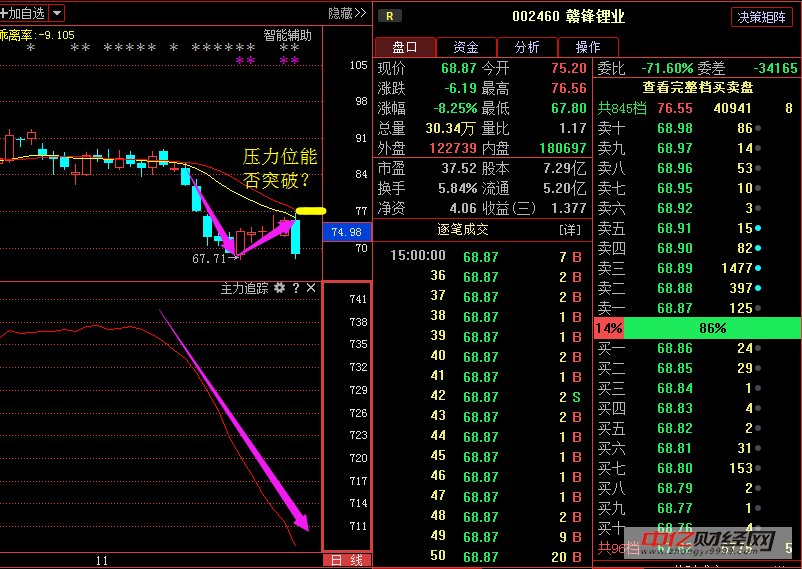Click the yellow pressure-level marker line
Viewport: 802px width, 569px height.
310,211
